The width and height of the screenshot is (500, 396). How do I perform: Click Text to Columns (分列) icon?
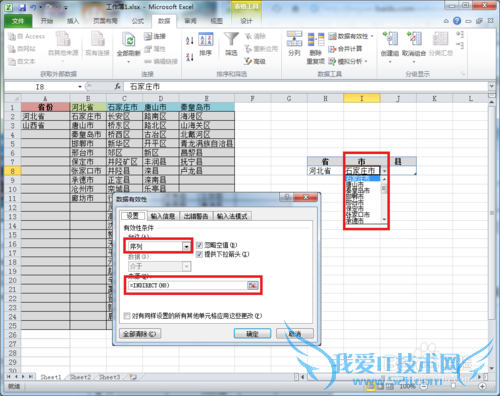coord(294,39)
